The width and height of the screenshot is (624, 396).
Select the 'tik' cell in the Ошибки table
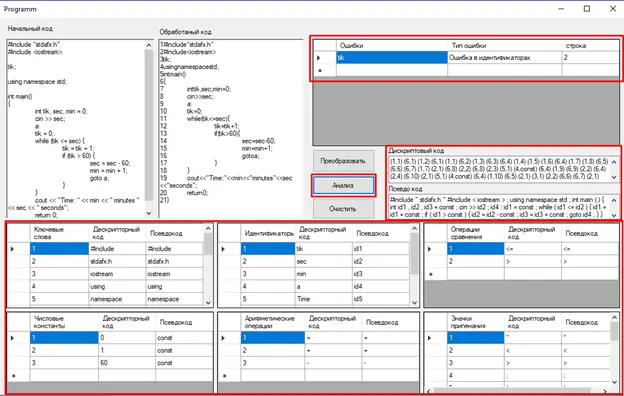pos(392,58)
